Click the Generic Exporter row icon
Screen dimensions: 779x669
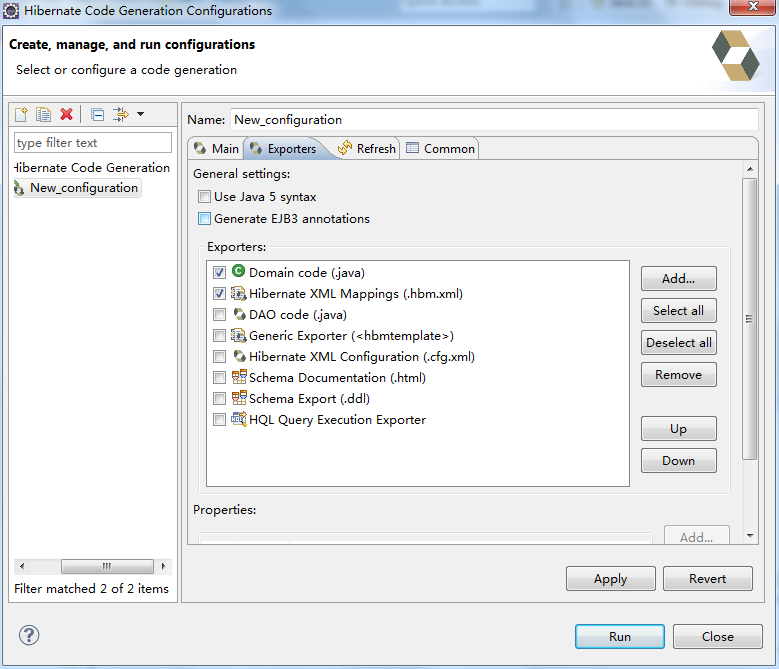[238, 335]
